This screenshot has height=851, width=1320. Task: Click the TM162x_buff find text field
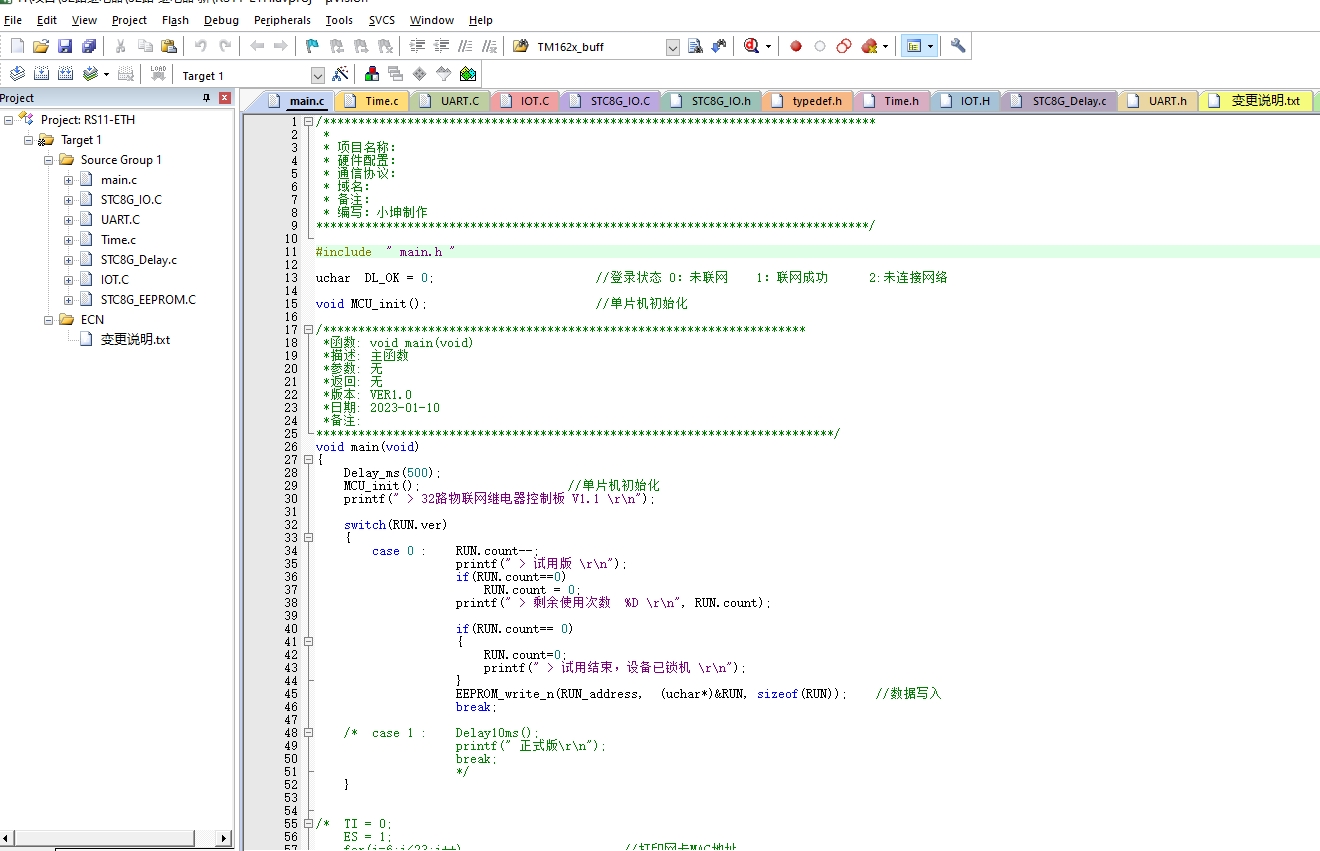pyautogui.click(x=597, y=47)
